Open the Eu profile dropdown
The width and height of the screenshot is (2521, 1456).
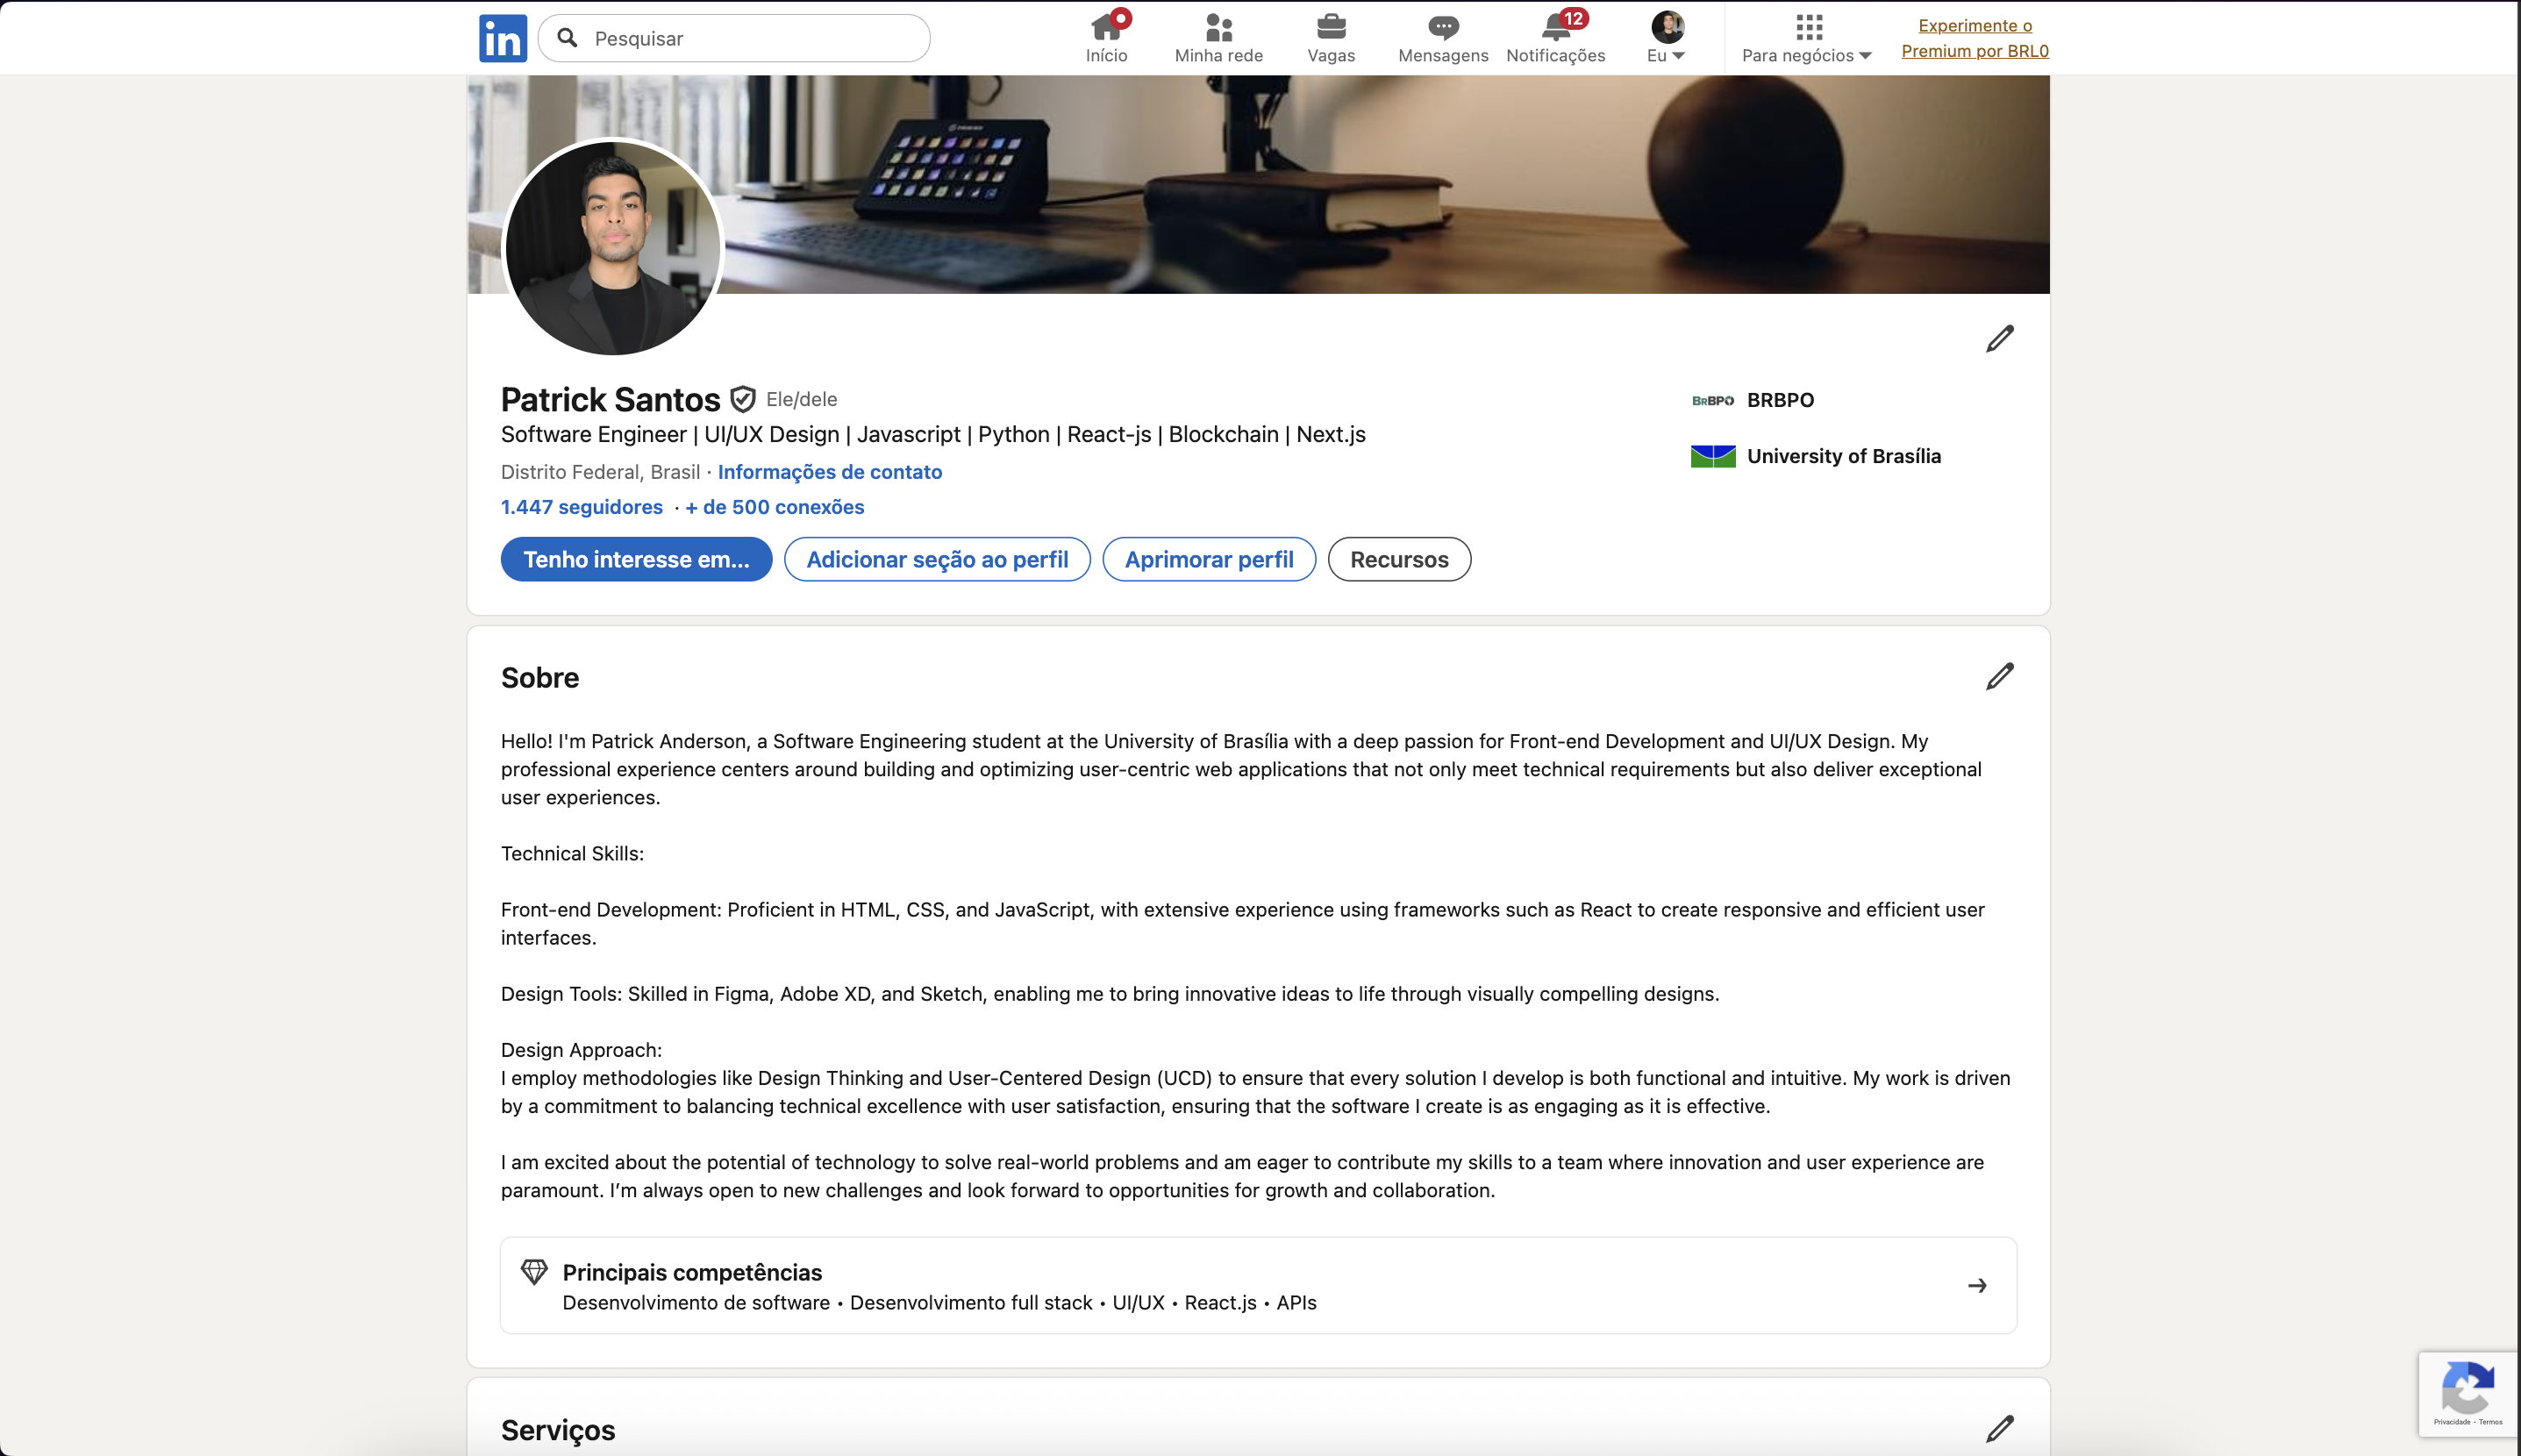click(1662, 35)
